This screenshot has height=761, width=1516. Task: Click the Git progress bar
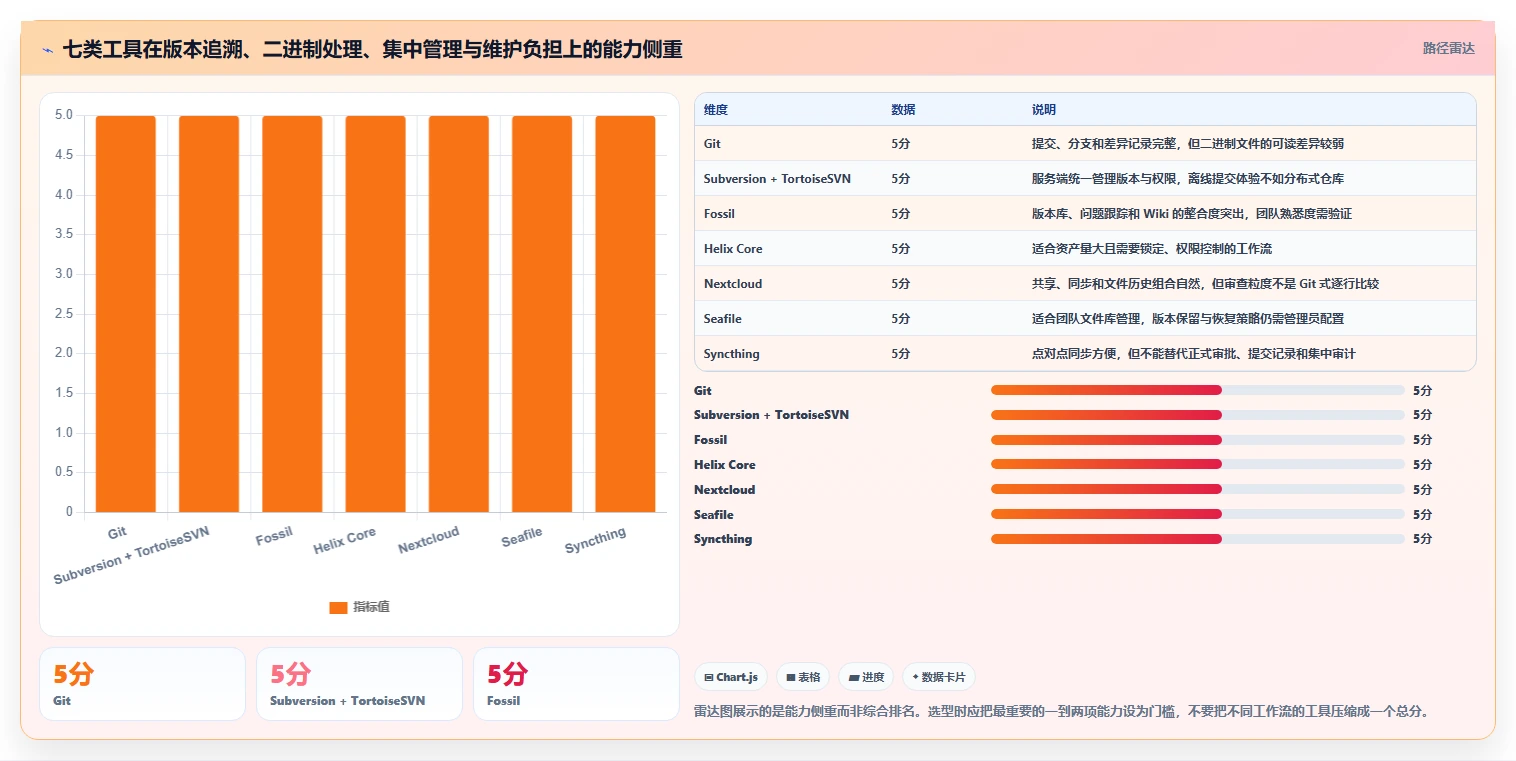1198,390
